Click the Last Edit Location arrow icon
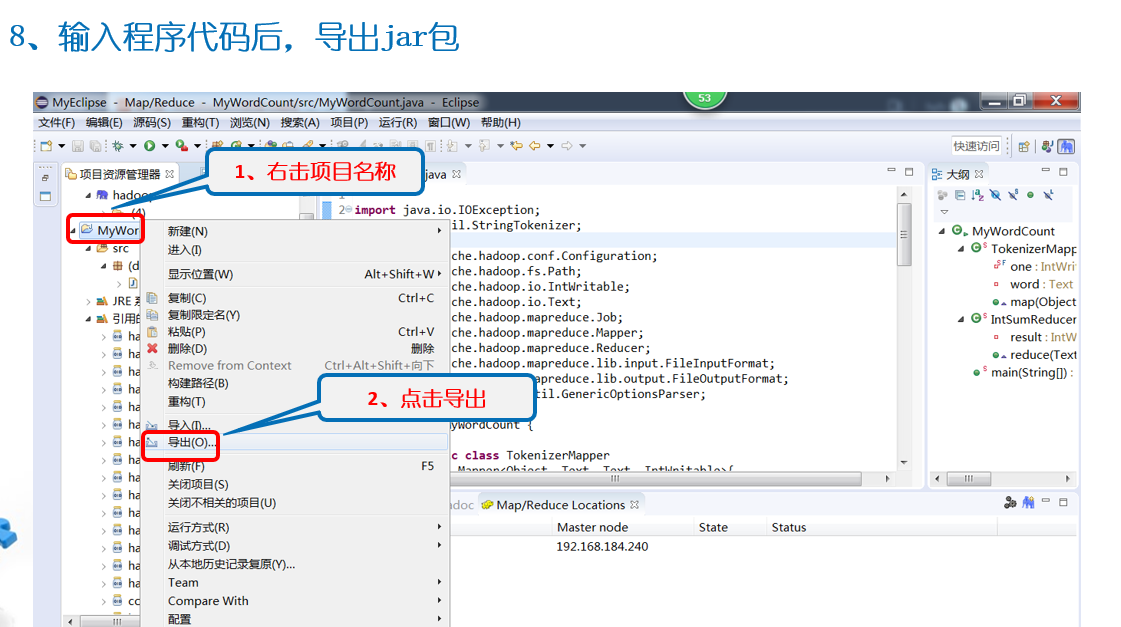This screenshot has height=627, width=1121. 516,146
